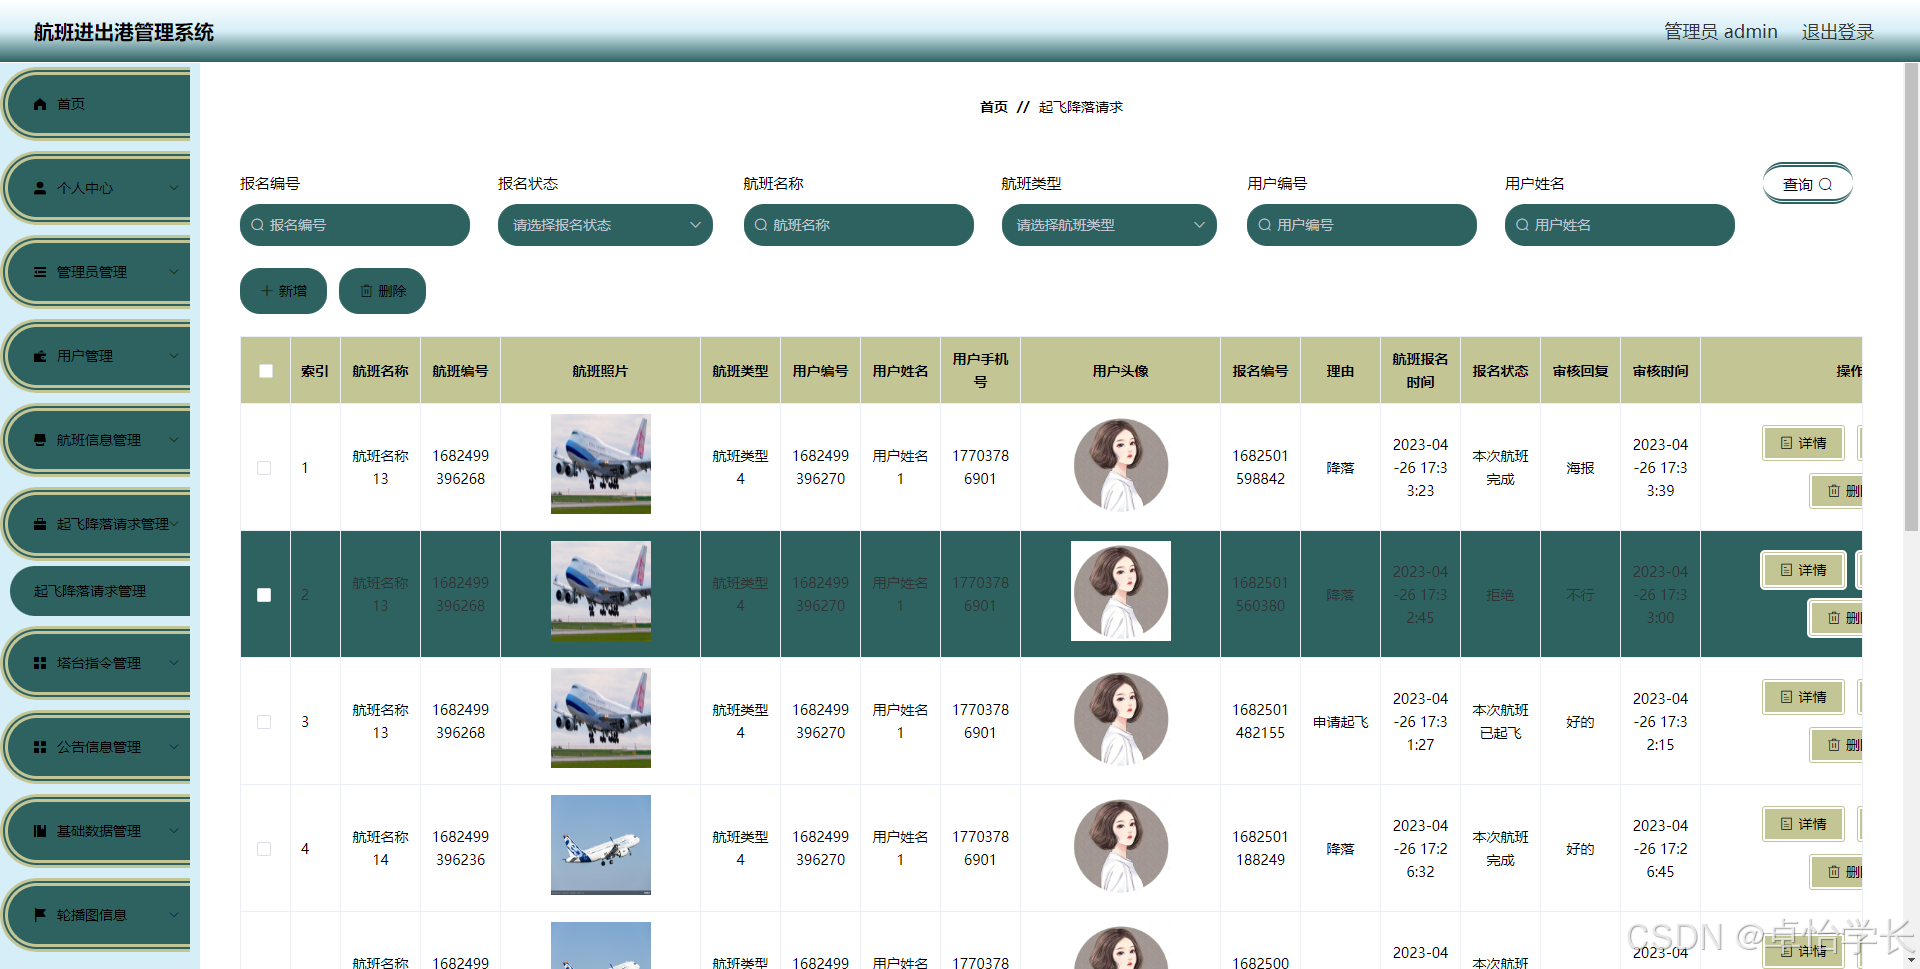1920x969 pixels.
Task: Check the checkbox for row 3
Action: [x=264, y=722]
